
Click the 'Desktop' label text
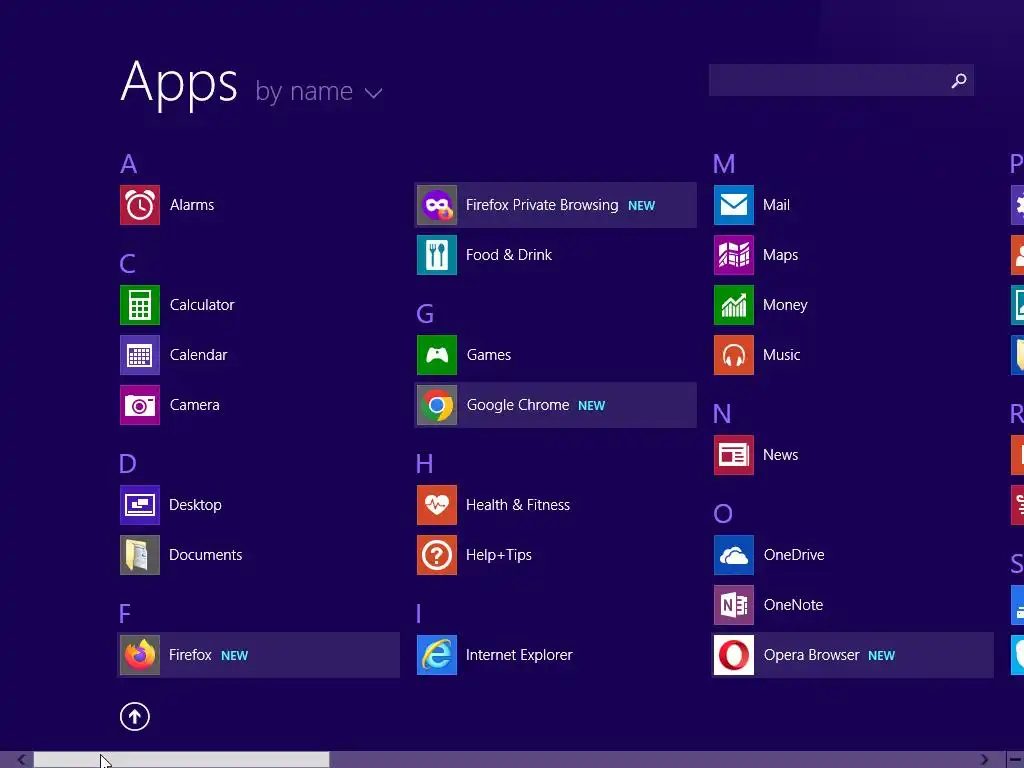point(195,505)
